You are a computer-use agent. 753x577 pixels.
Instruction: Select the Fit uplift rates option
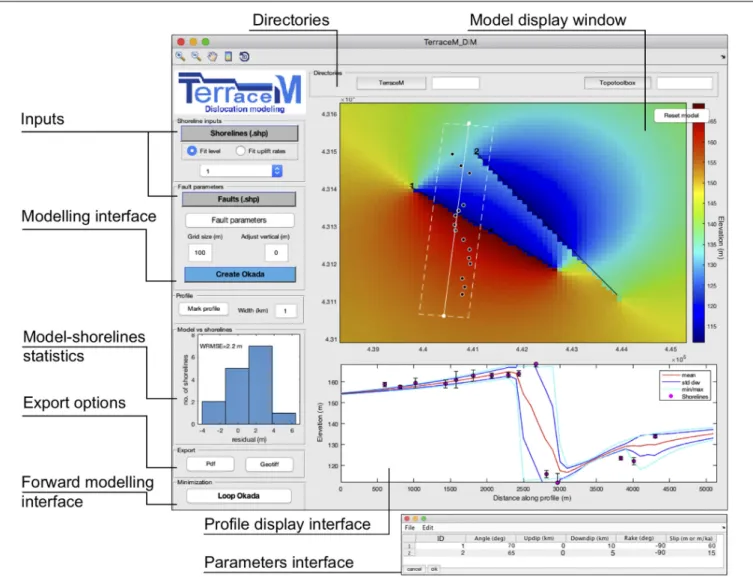(x=241, y=151)
